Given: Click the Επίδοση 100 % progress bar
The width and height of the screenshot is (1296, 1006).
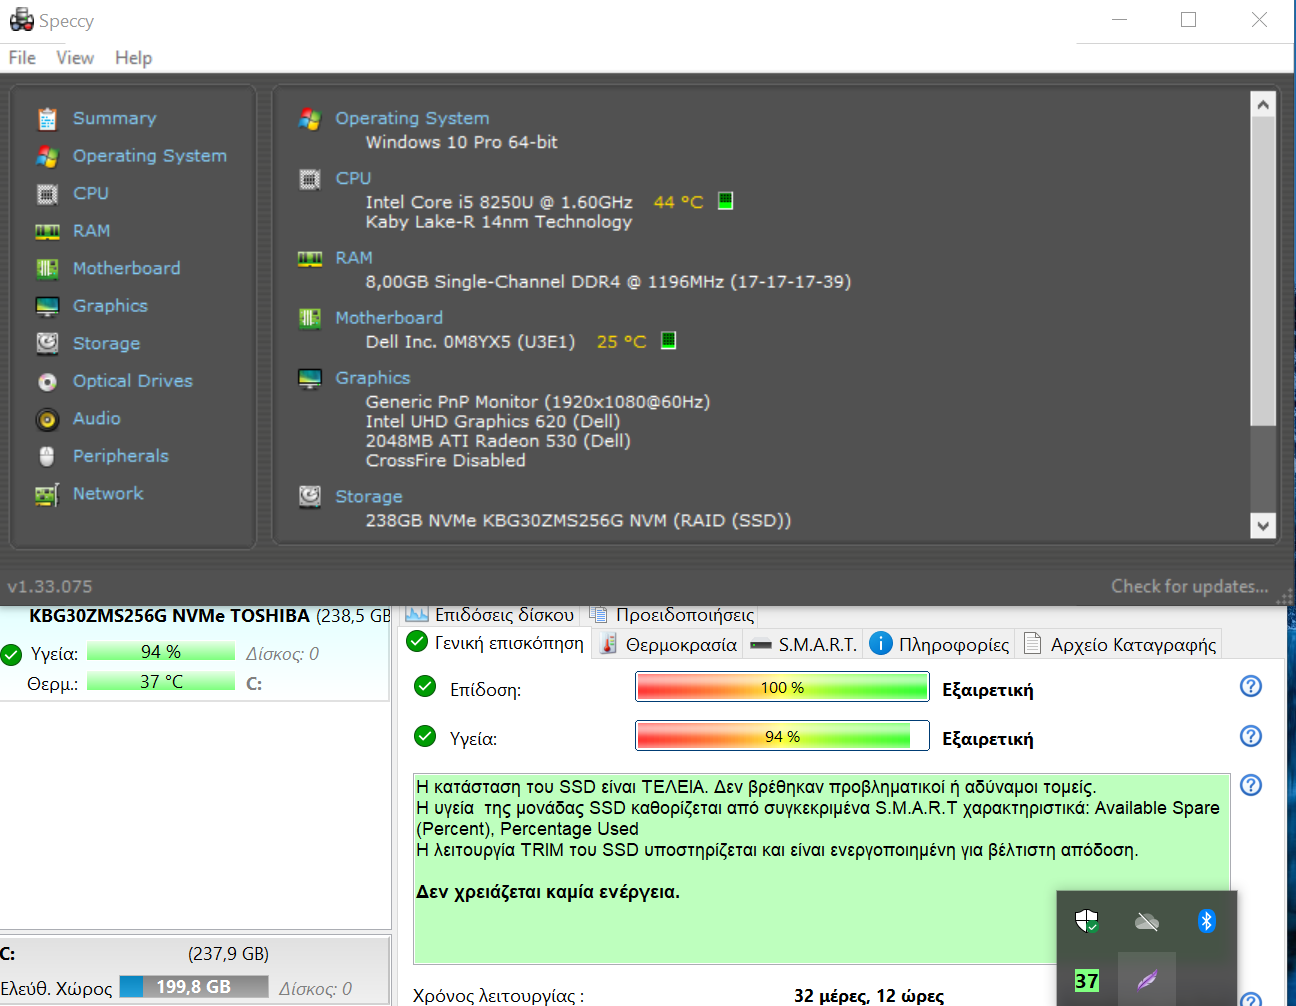Looking at the screenshot, I should pyautogui.click(x=782, y=688).
